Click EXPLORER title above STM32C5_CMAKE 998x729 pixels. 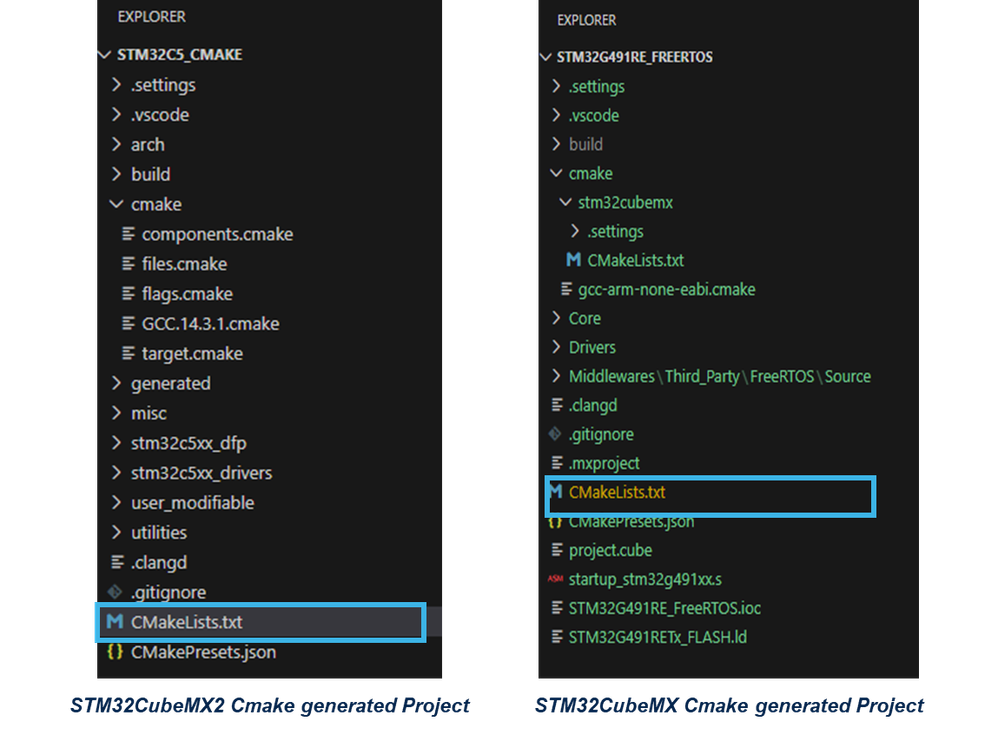coord(151,17)
